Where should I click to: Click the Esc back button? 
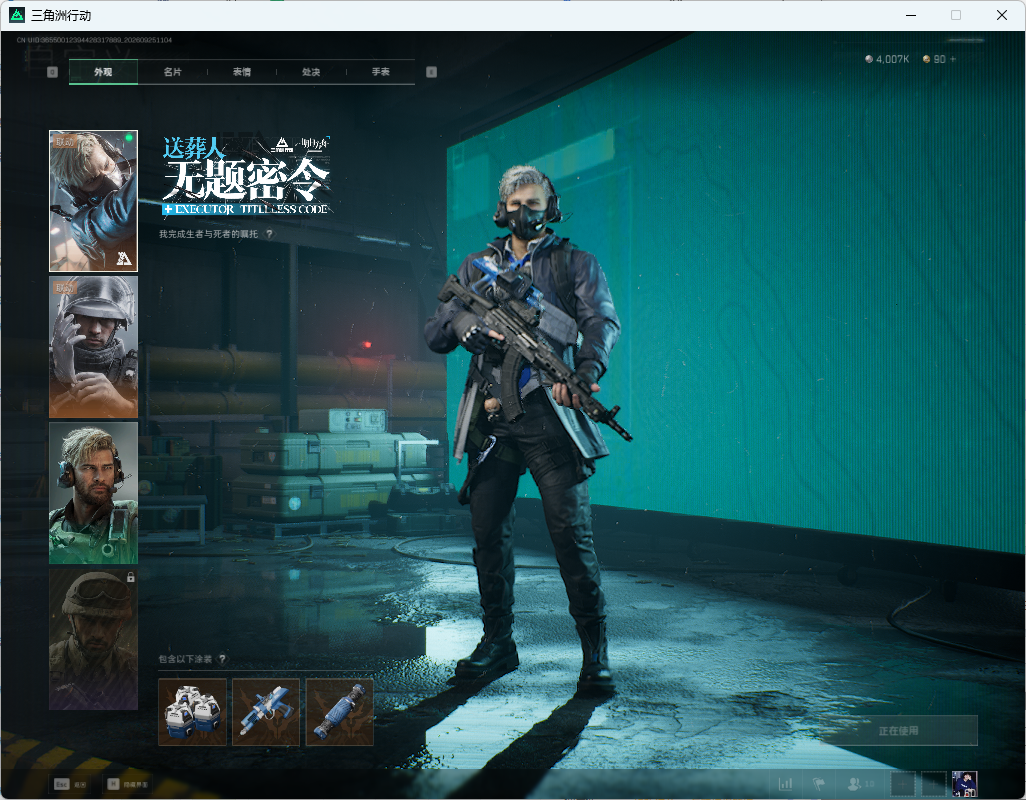click(70, 784)
